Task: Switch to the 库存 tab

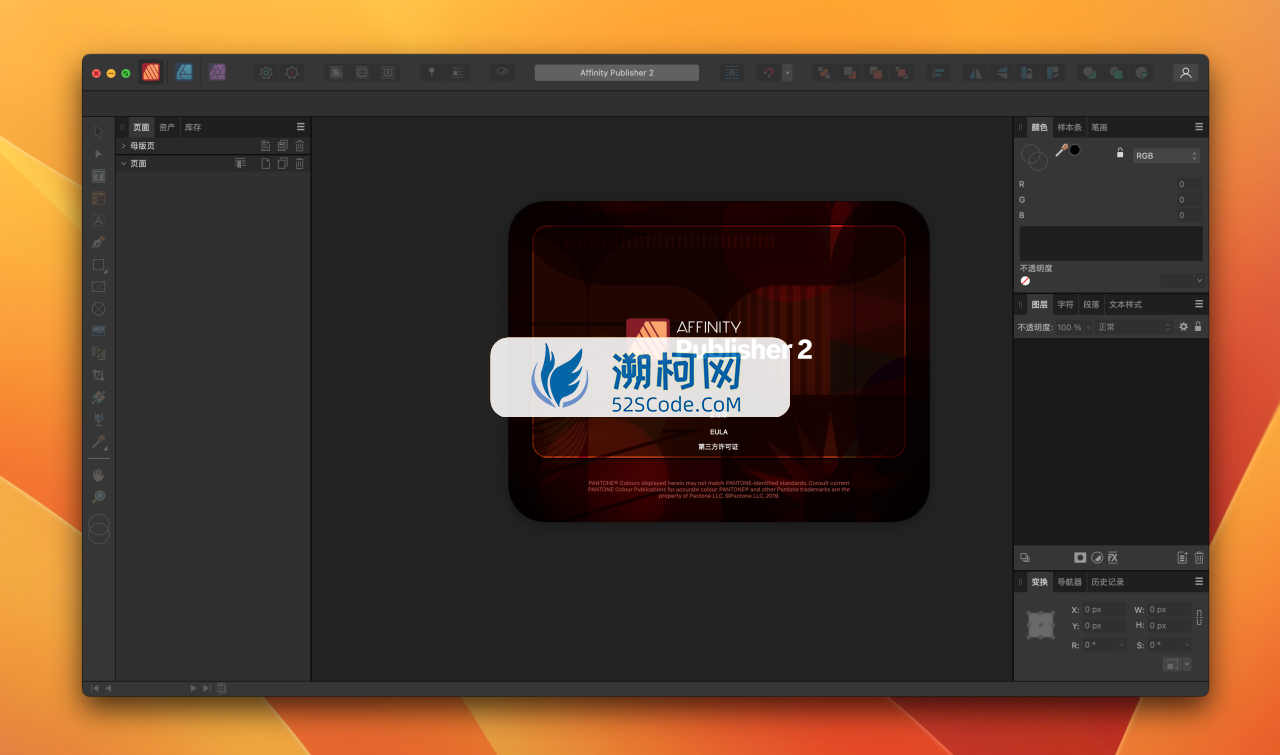Action: click(x=193, y=127)
